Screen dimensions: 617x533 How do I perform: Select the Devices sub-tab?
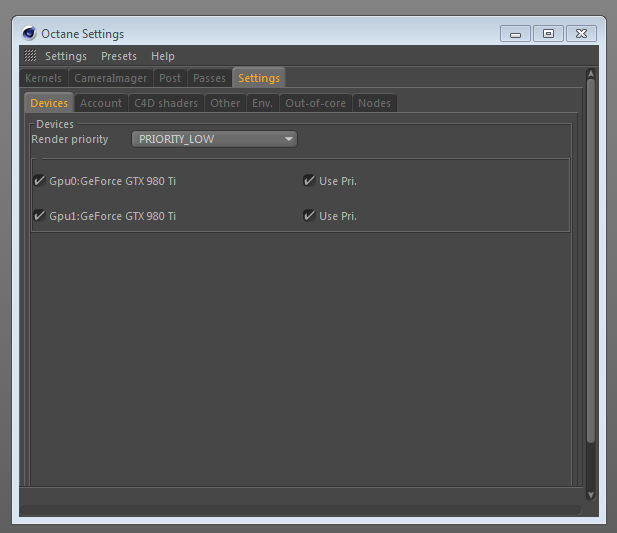coord(49,103)
